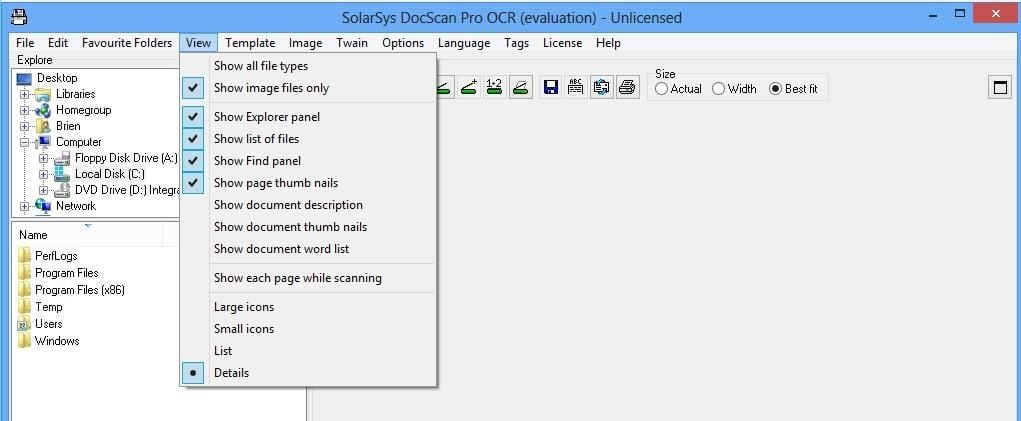The height and width of the screenshot is (421, 1021).
Task: Switch to Large icons view
Action: point(307,306)
